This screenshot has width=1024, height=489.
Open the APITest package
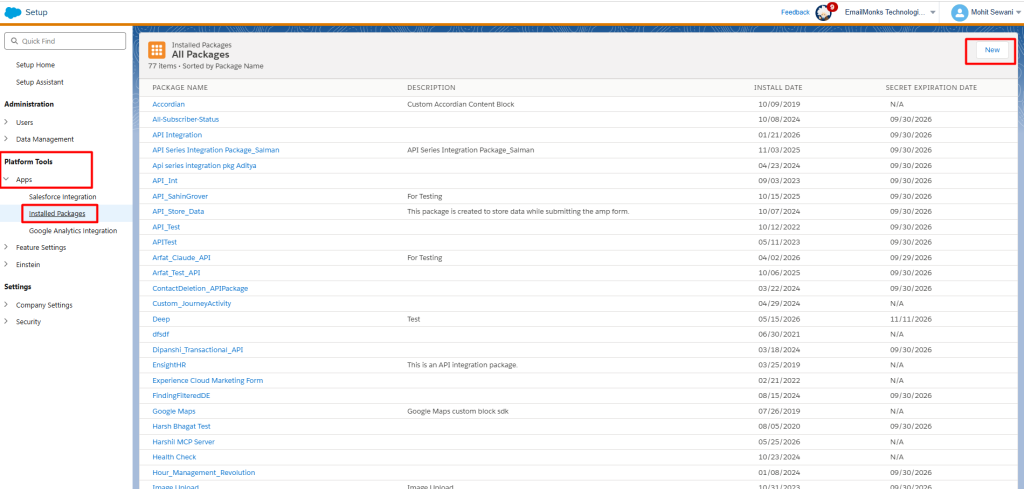pos(165,242)
